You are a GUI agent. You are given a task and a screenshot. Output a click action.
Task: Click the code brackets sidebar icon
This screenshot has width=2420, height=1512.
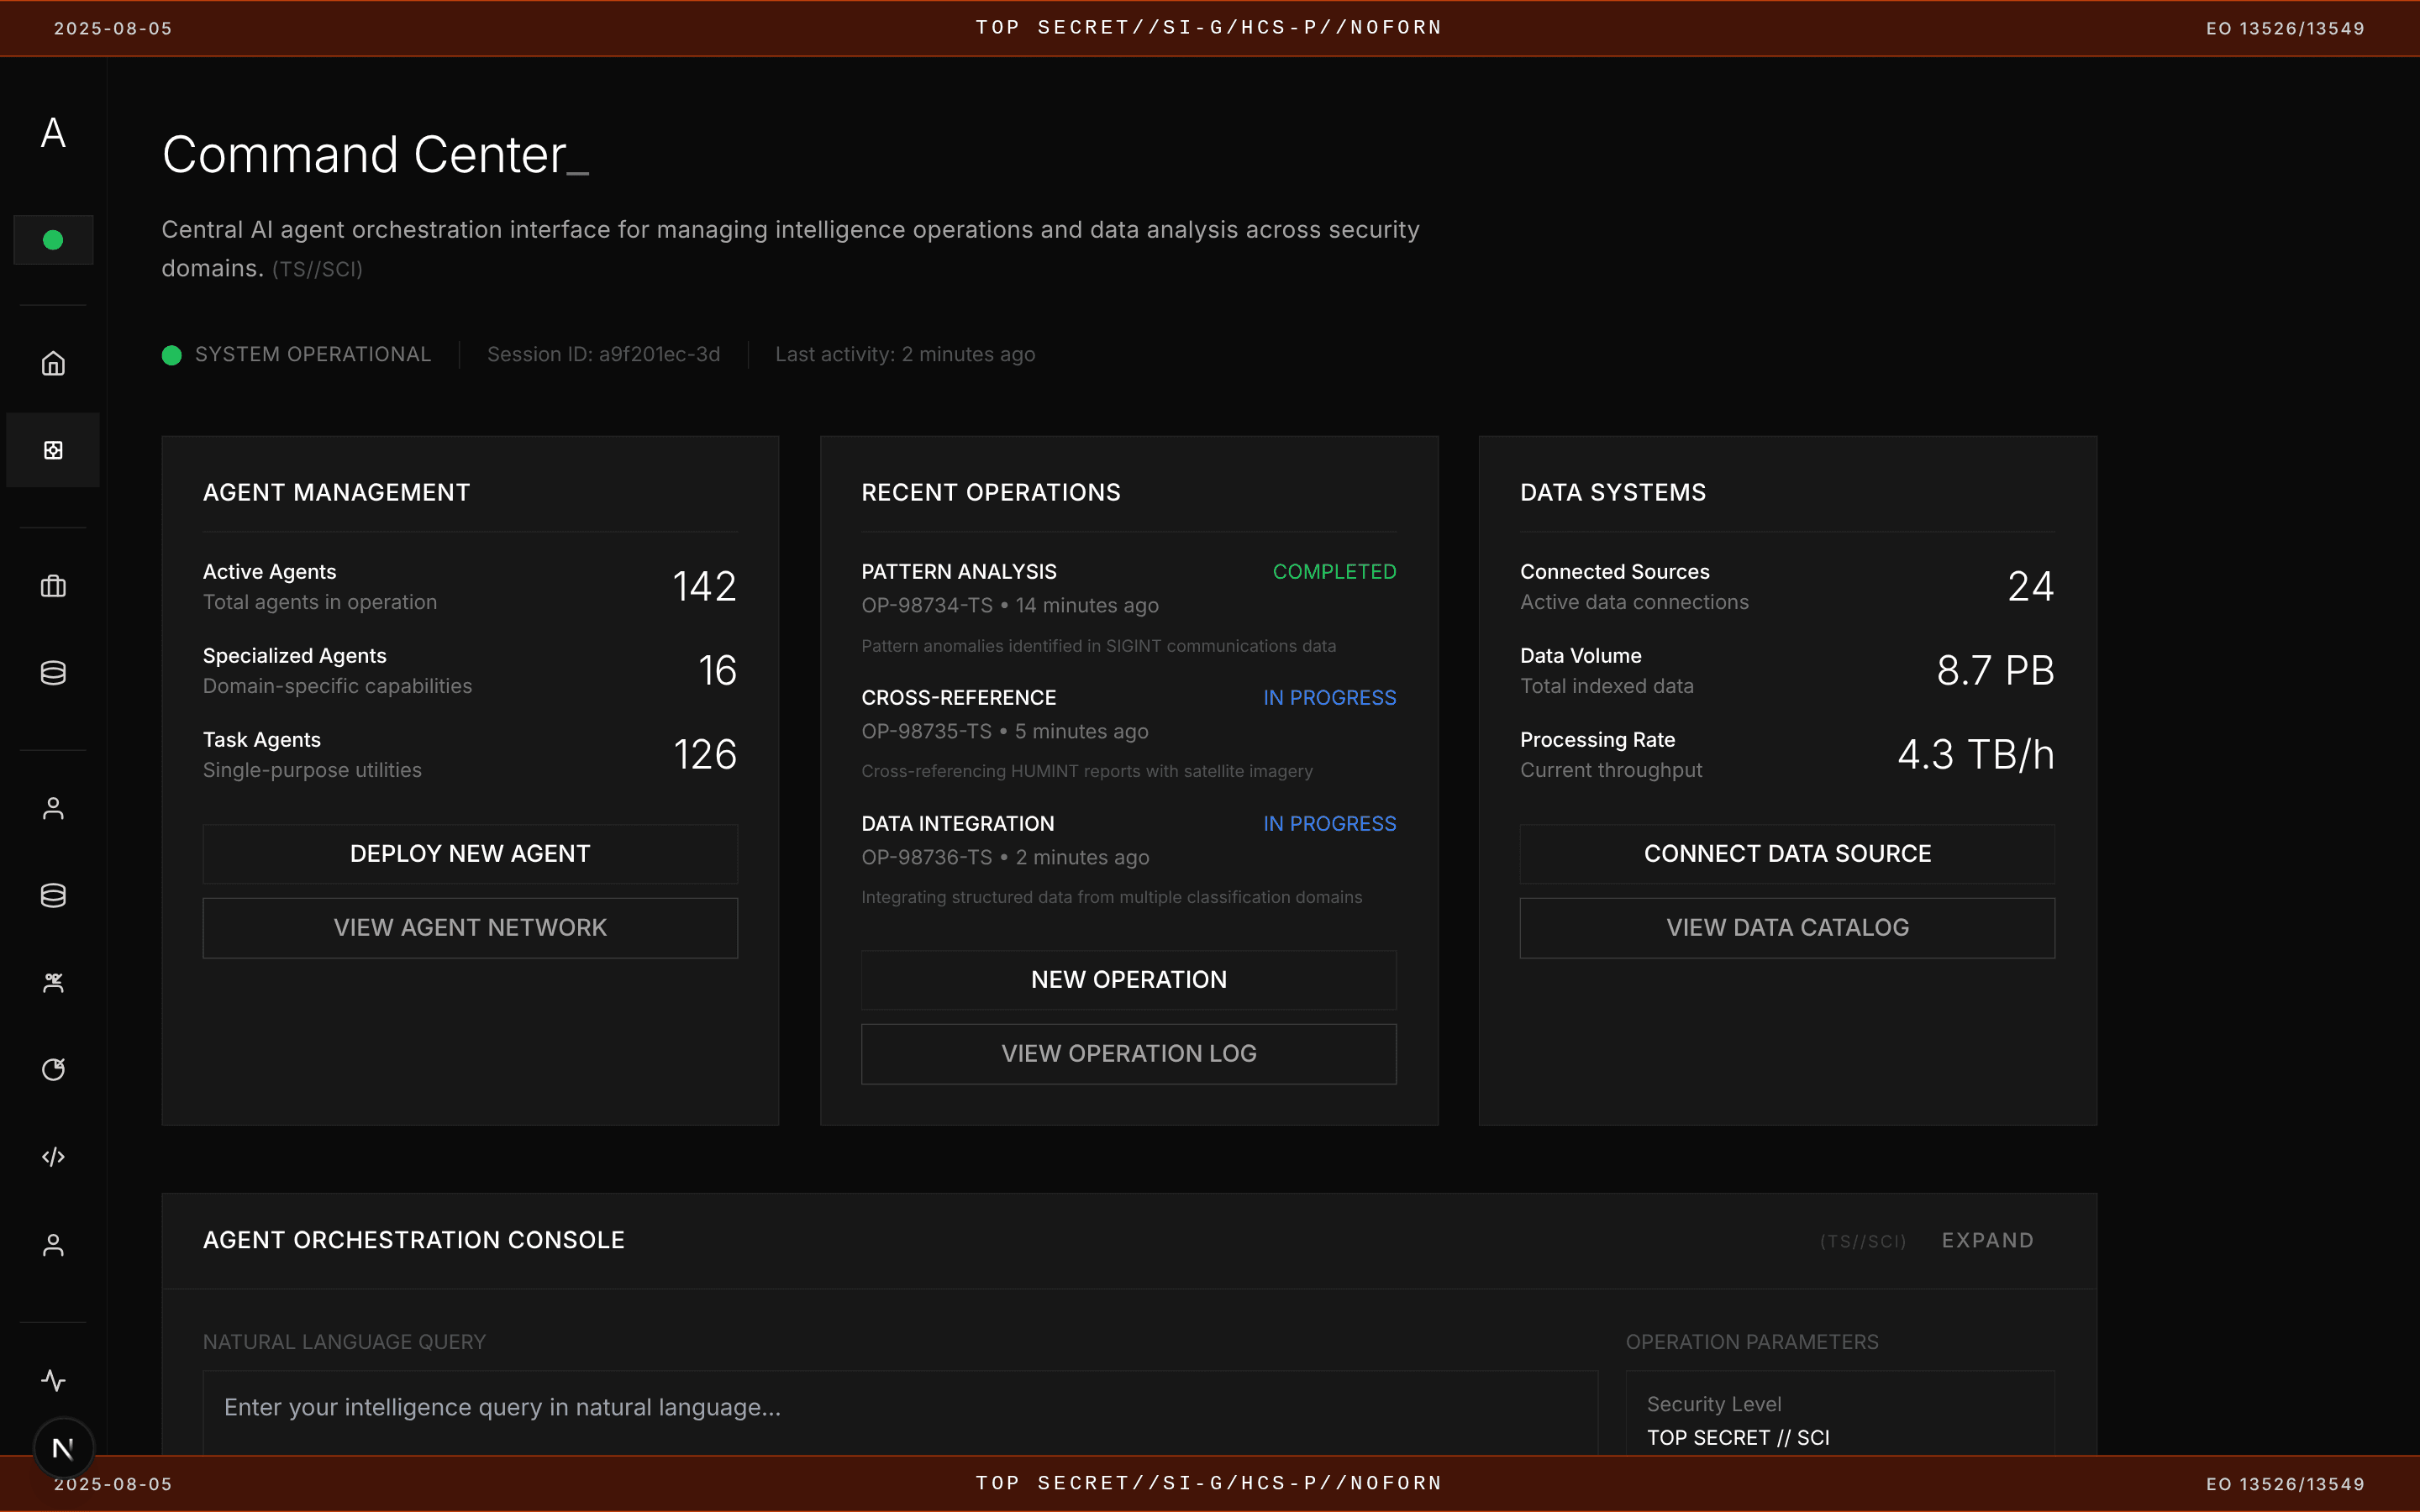coord(53,1157)
